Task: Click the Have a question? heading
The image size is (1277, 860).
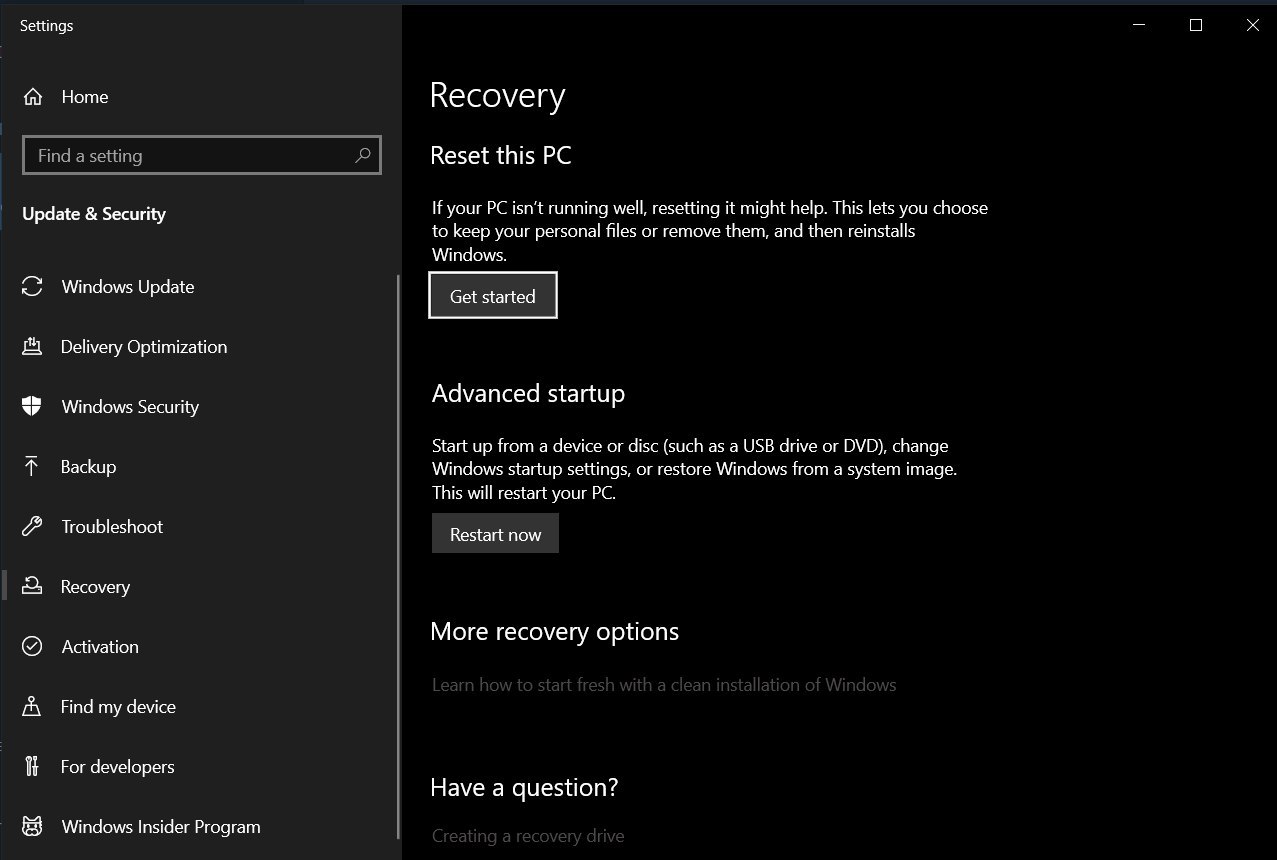Action: [x=525, y=788]
